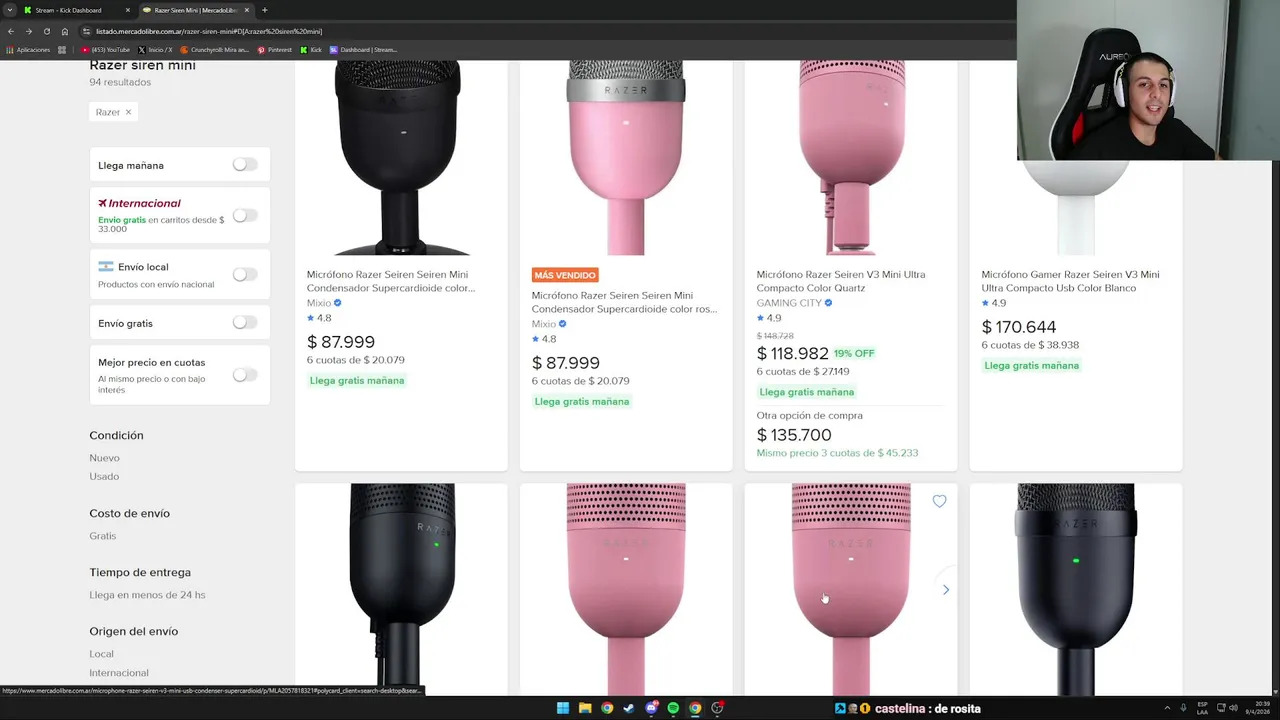Open first Chrome icon in taskbar
Viewport: 1280px width, 720px height.
click(x=607, y=708)
